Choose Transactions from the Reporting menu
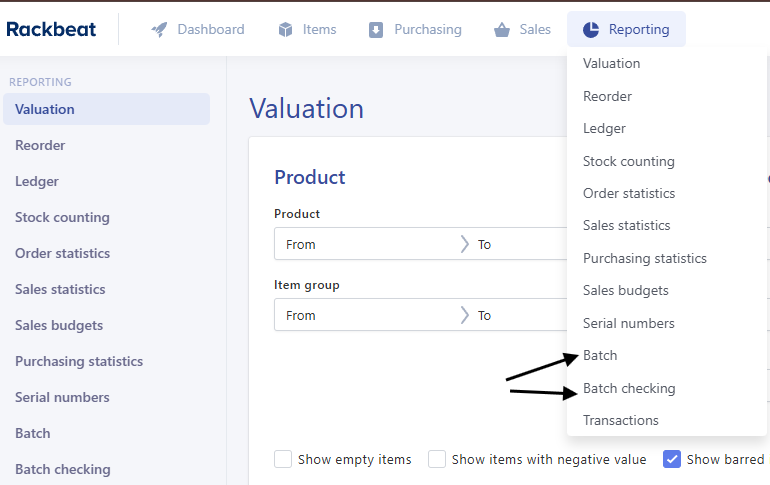The height and width of the screenshot is (485, 770). click(620, 420)
